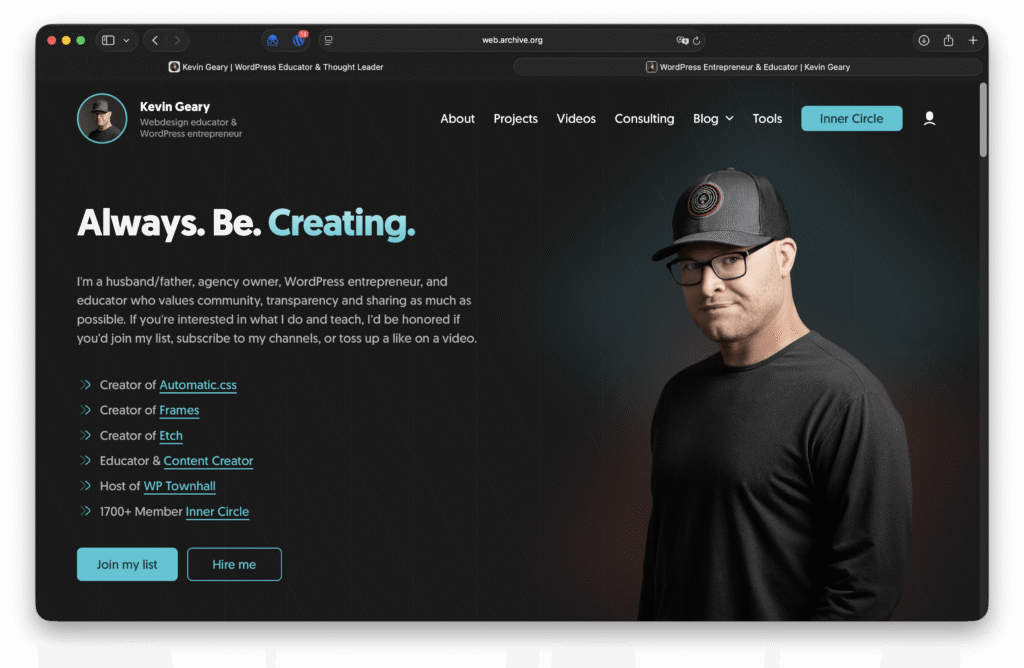Click the share icon in the Safari toolbar
Image resolution: width=1024 pixels, height=668 pixels.
click(x=948, y=40)
